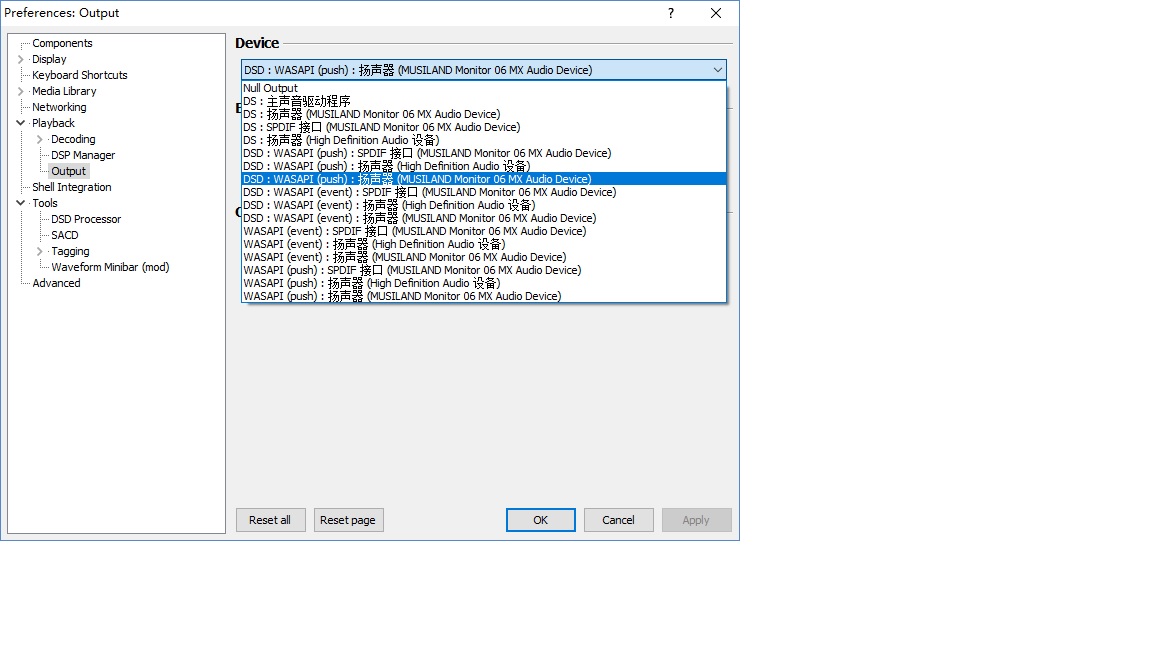Image resolution: width=1152 pixels, height=648 pixels.
Task: Collapse the Playback tree node
Action: 21,123
